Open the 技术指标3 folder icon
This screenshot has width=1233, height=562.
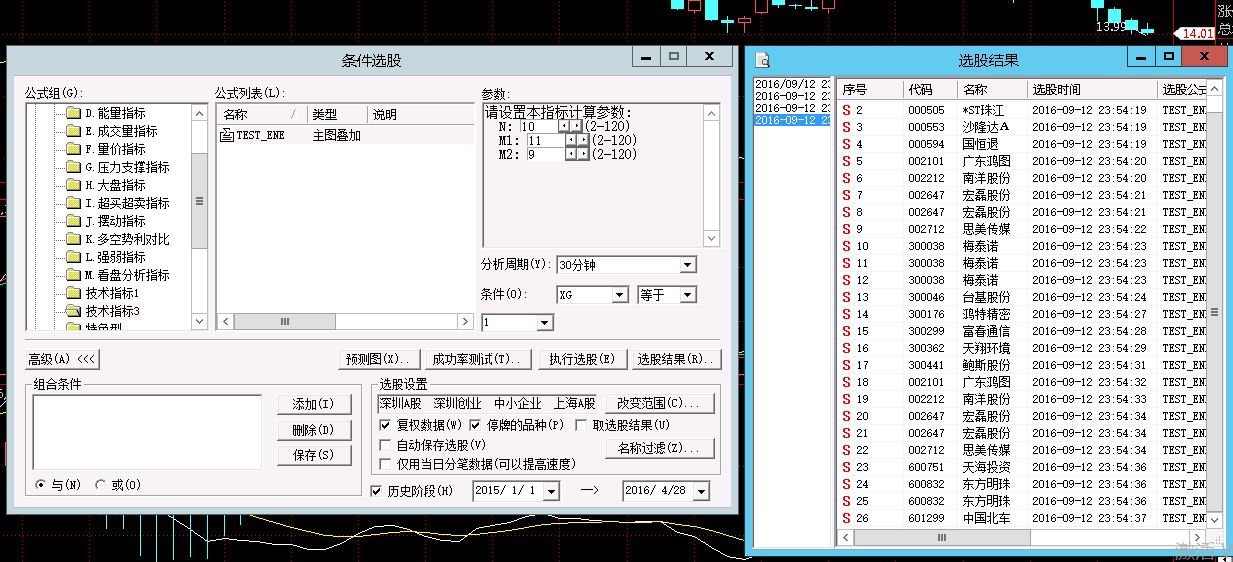[x=73, y=311]
